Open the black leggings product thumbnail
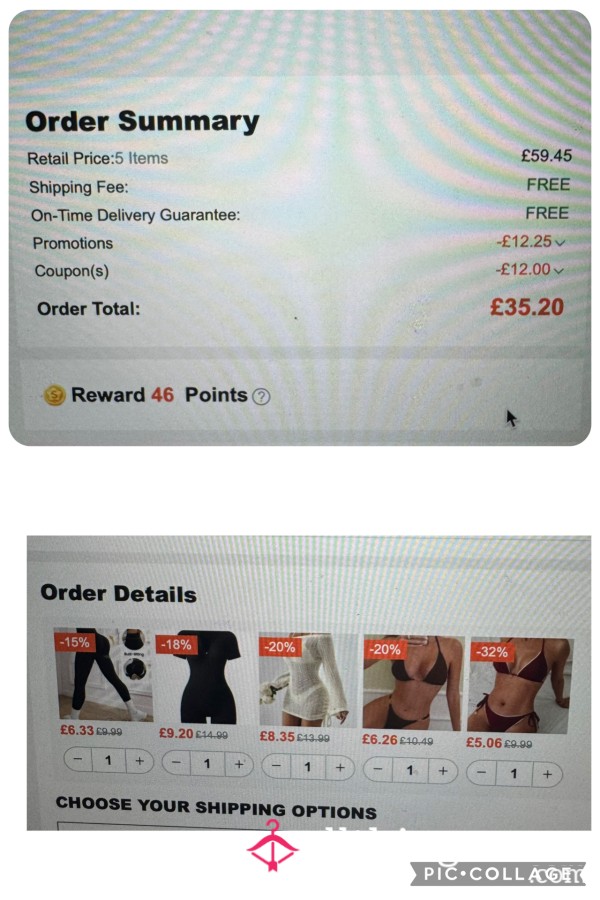This screenshot has height=900, width=600. click(104, 674)
